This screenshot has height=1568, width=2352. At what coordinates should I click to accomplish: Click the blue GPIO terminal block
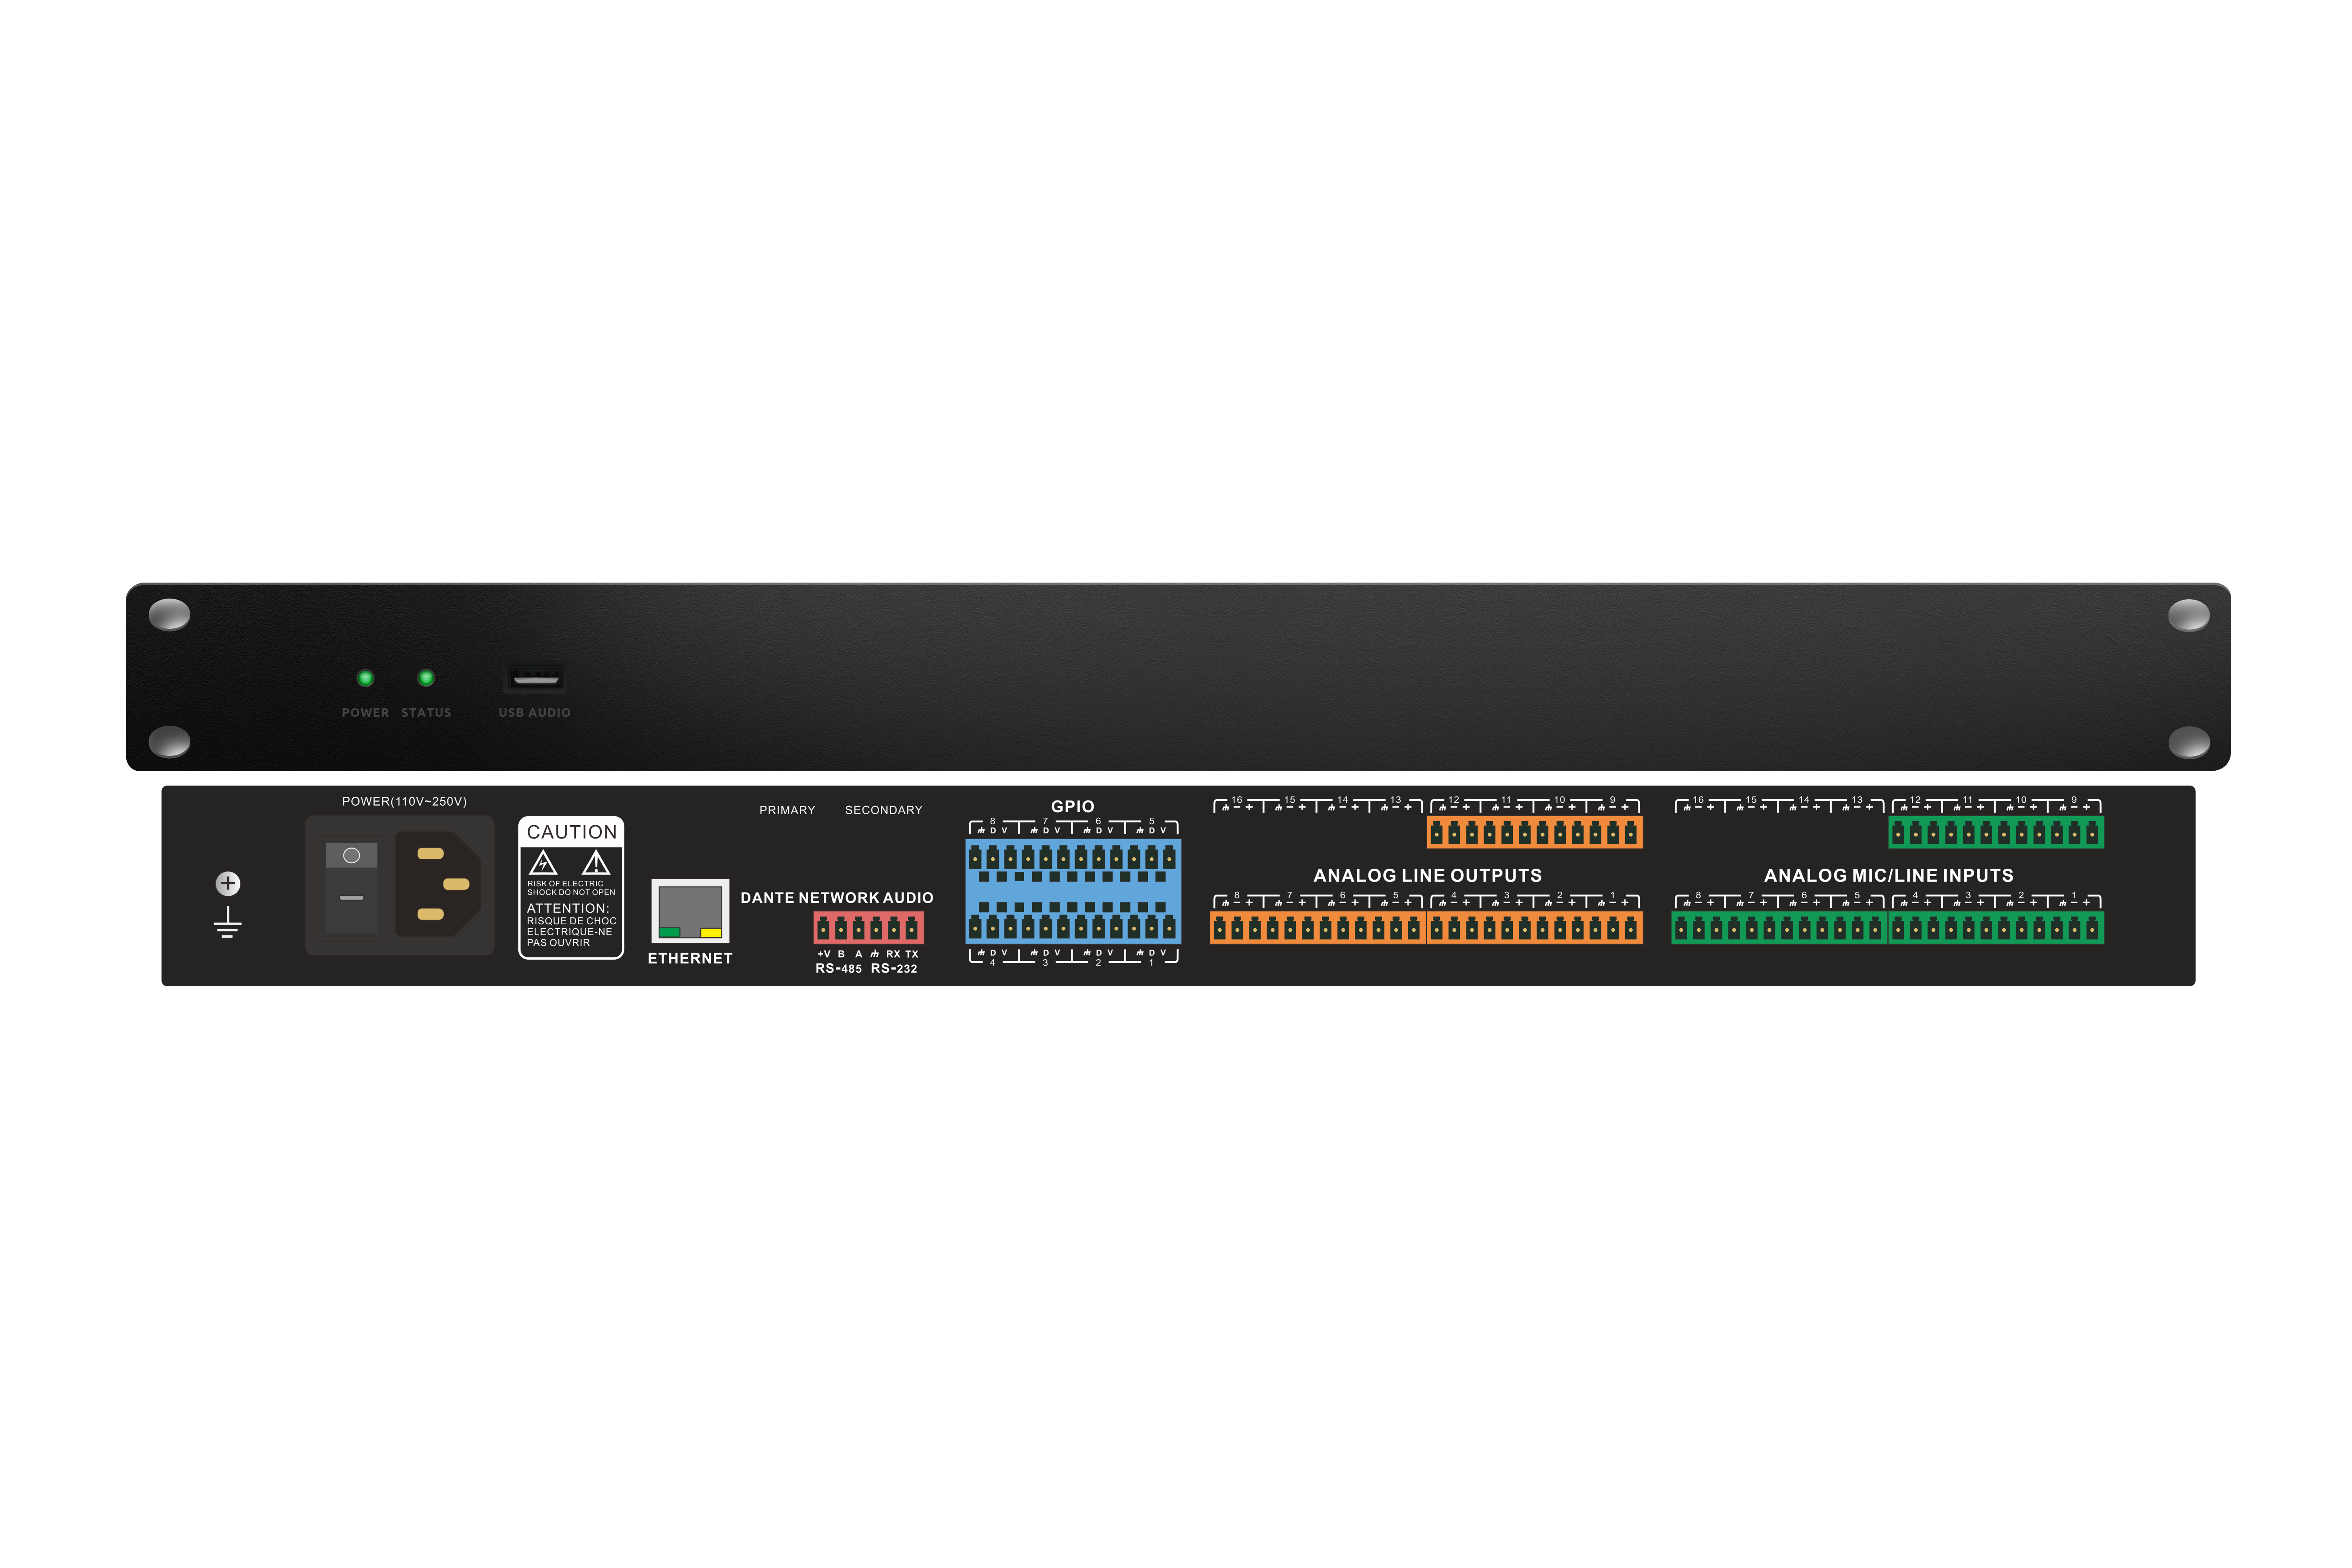coord(1073,891)
